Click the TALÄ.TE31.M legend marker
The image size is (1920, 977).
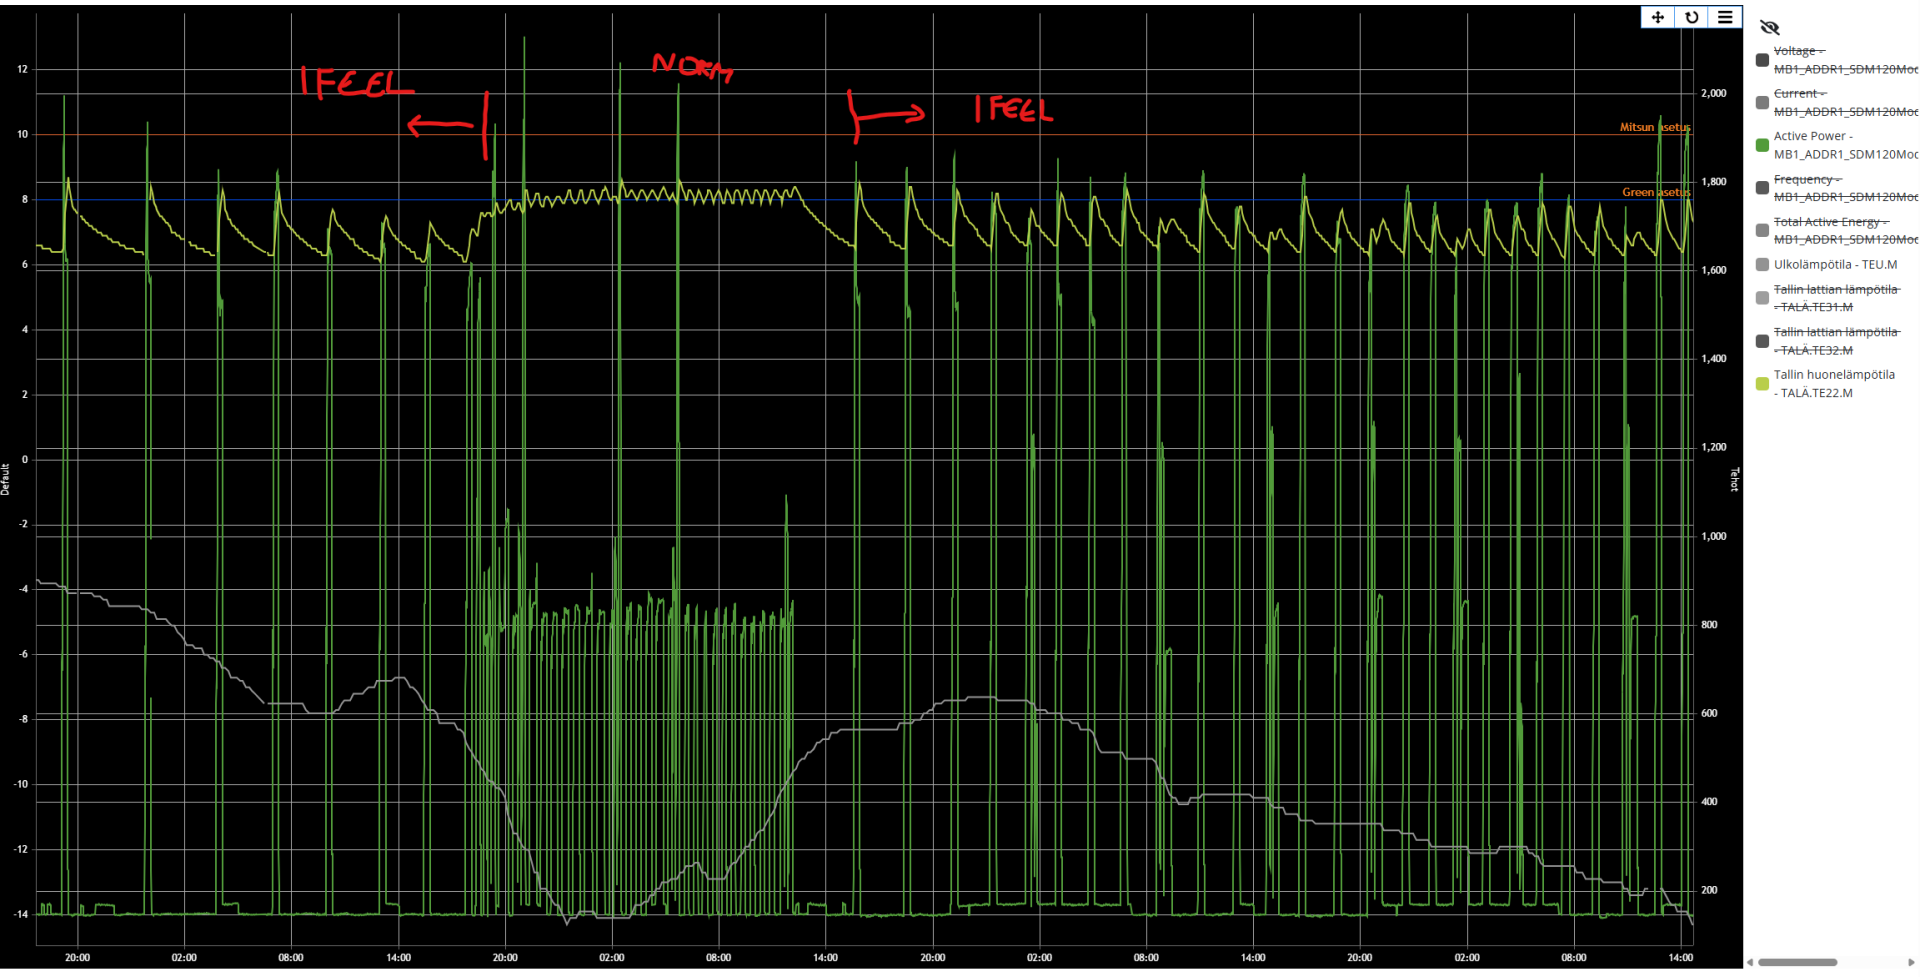(1762, 298)
